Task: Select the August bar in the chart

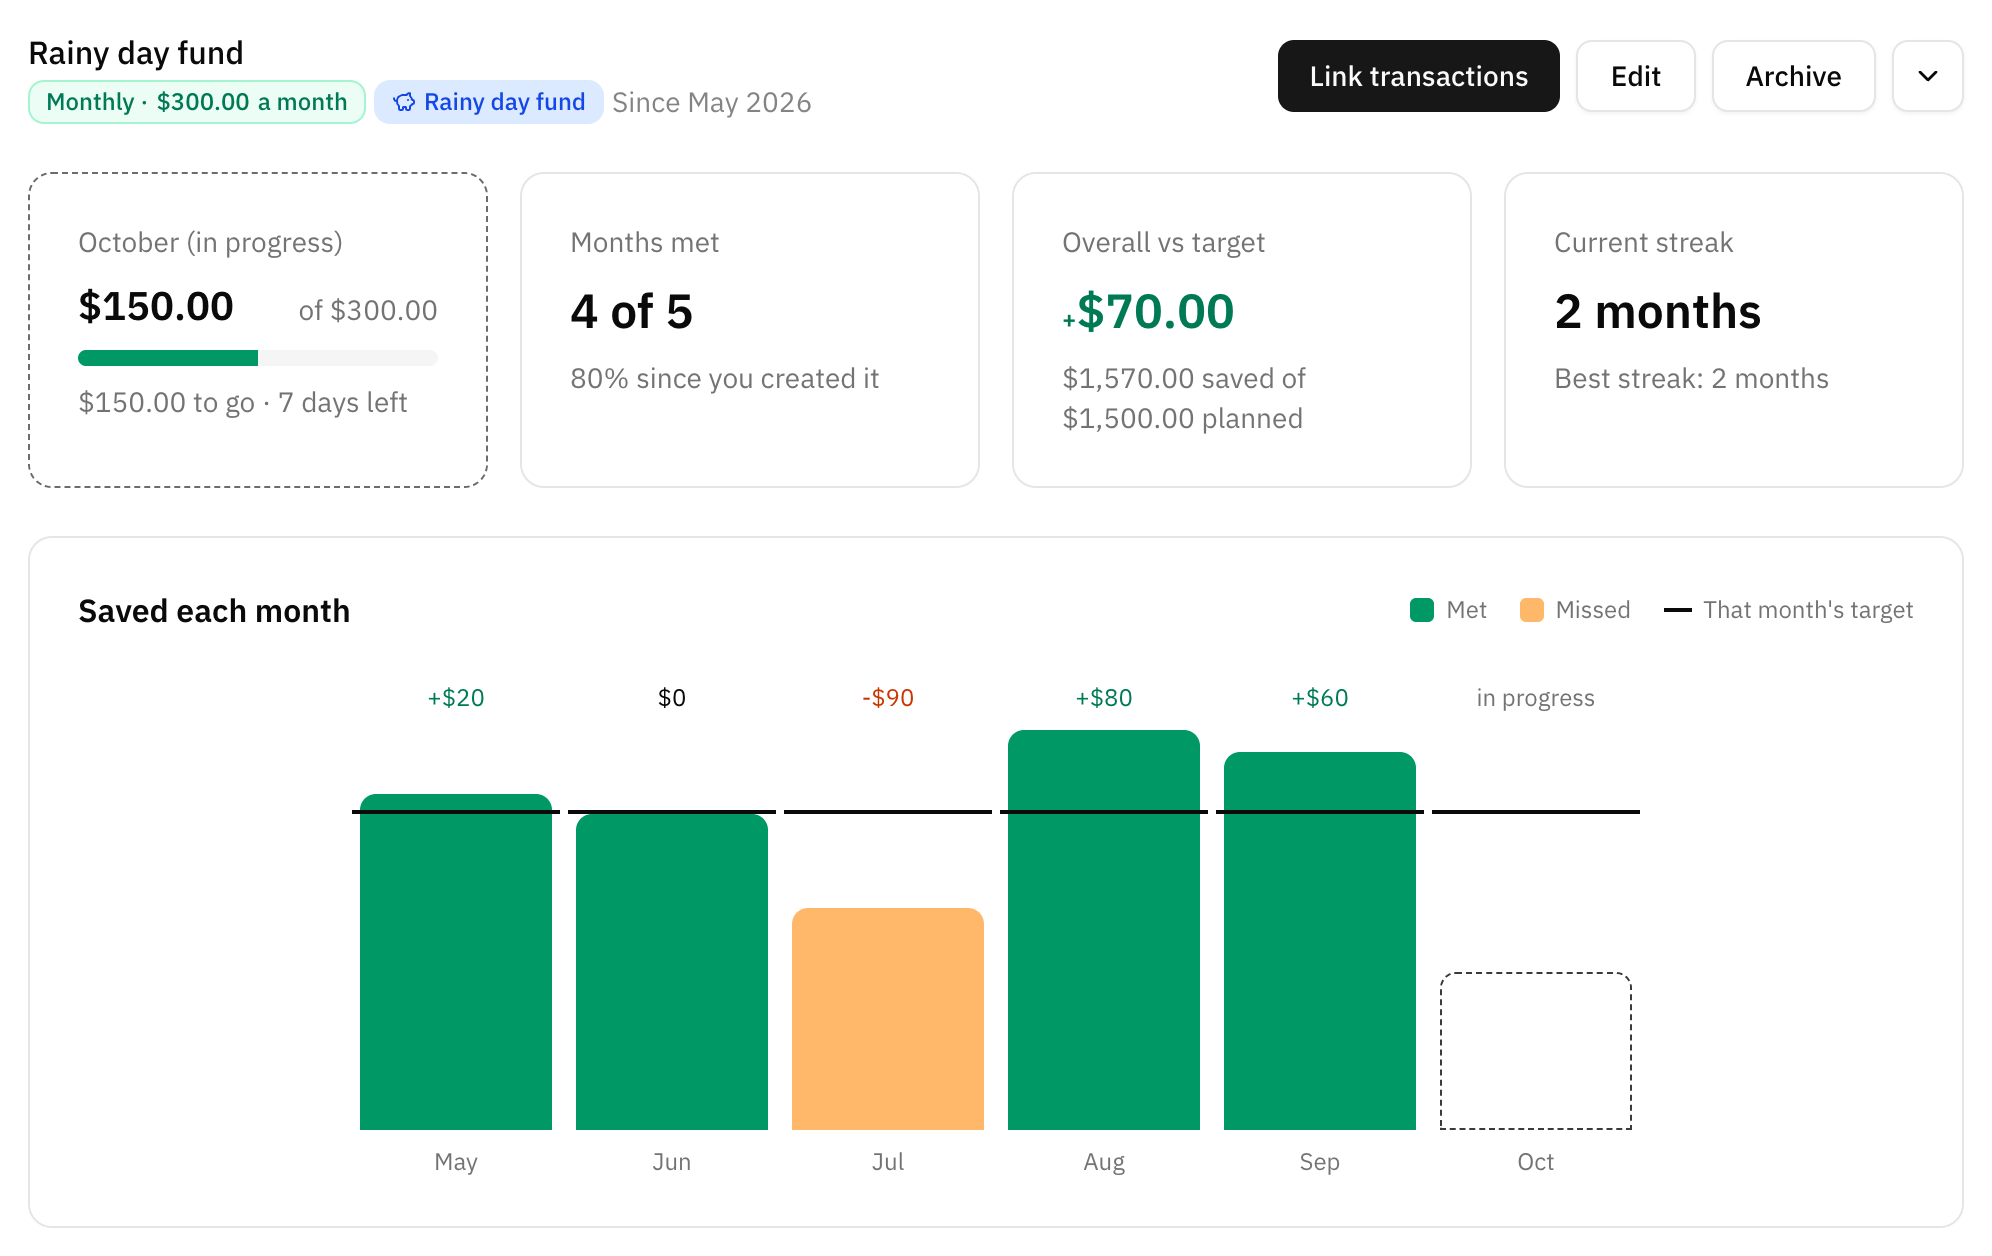Action: click(x=1104, y=930)
